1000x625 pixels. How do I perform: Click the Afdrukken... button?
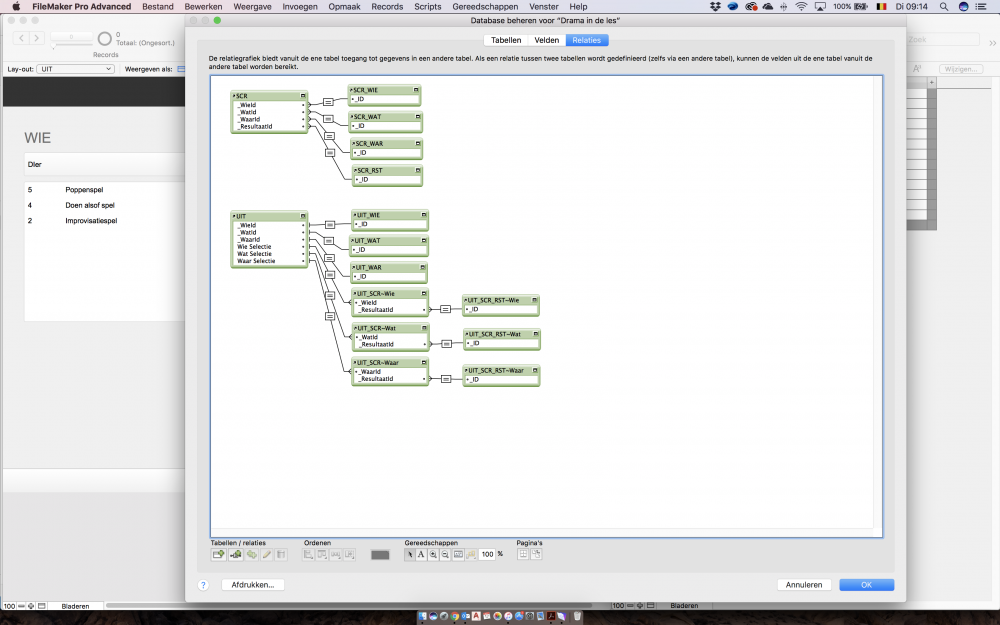(253, 585)
